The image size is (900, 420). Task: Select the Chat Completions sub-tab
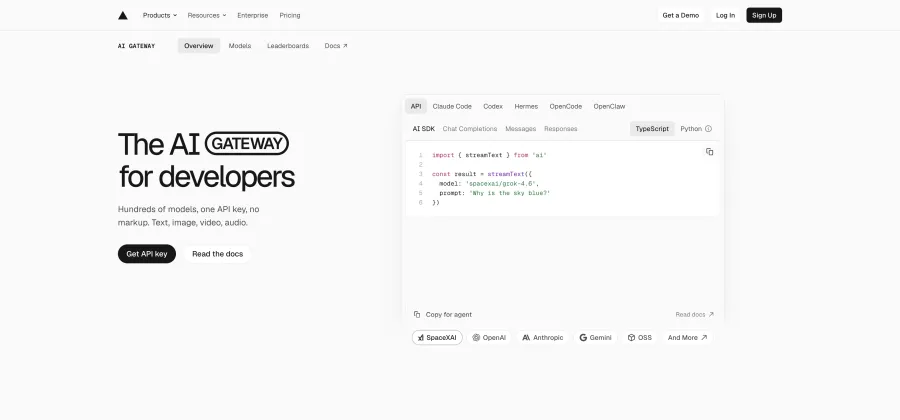click(470, 129)
